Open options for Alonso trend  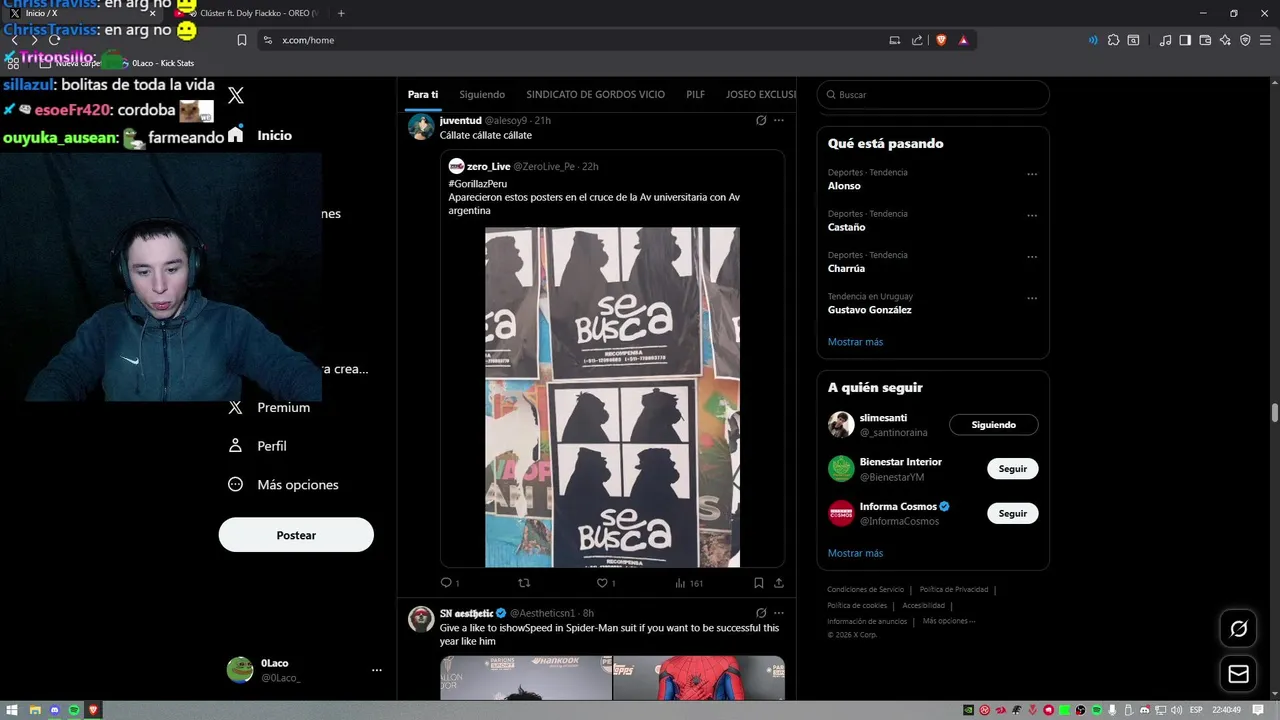(1032, 174)
